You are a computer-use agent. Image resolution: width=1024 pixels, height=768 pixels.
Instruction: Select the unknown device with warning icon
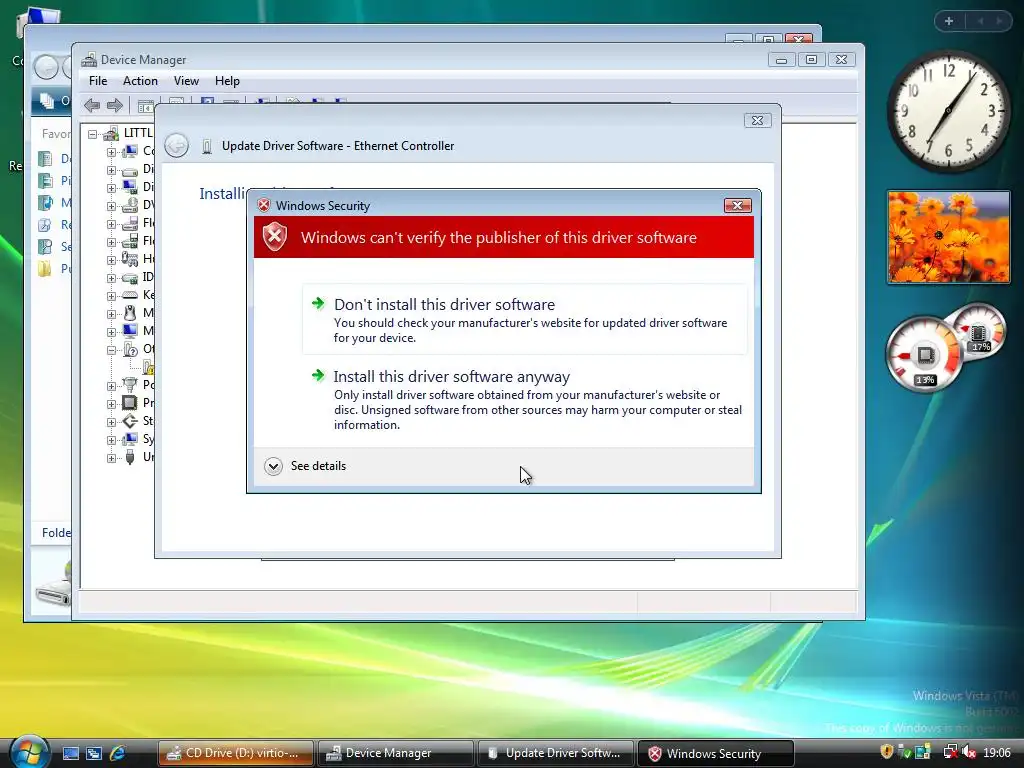tap(148, 366)
